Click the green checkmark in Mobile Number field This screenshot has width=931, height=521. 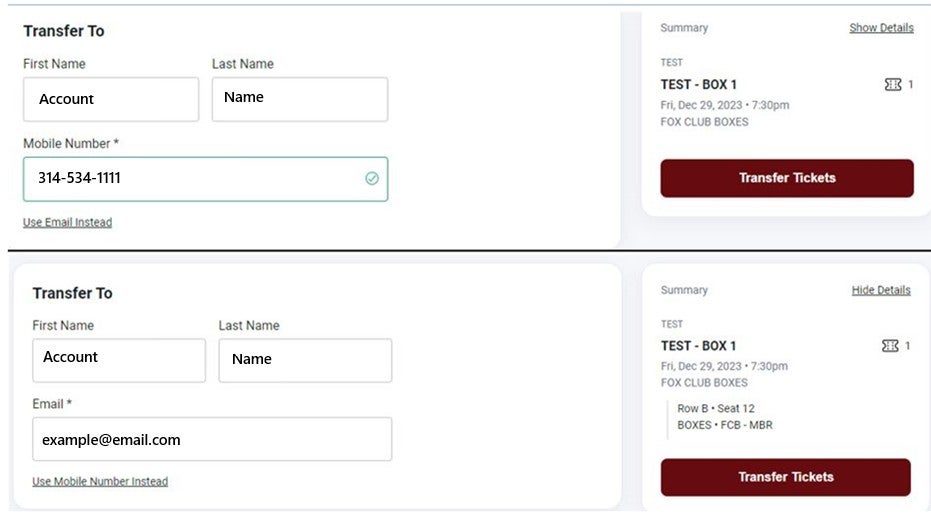coord(372,178)
